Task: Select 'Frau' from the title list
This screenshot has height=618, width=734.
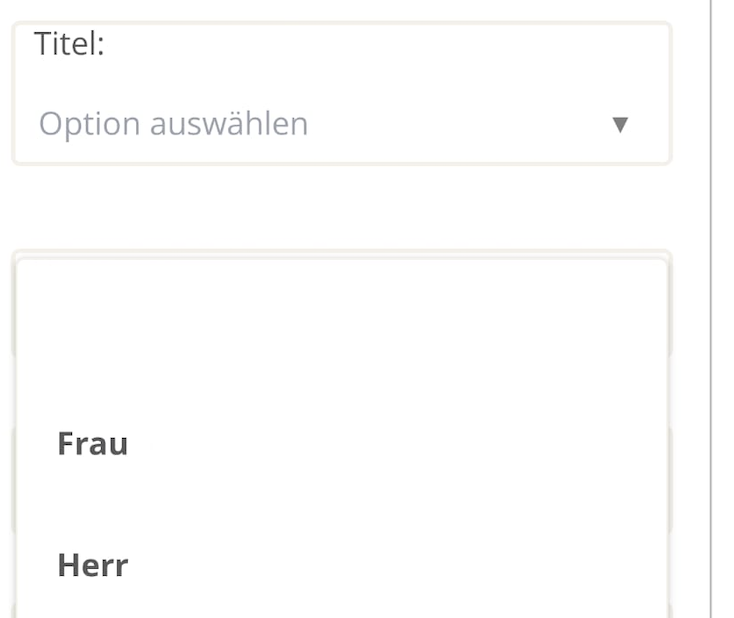Action: coord(93,443)
